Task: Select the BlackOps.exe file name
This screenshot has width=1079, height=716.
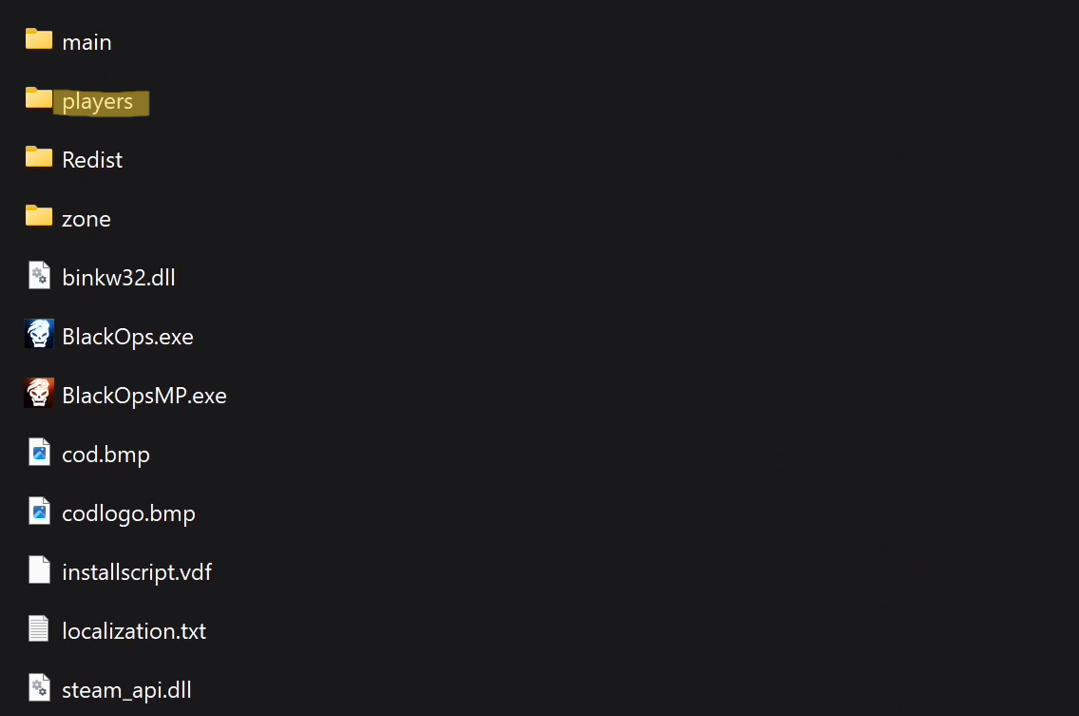Action: pyautogui.click(x=127, y=337)
